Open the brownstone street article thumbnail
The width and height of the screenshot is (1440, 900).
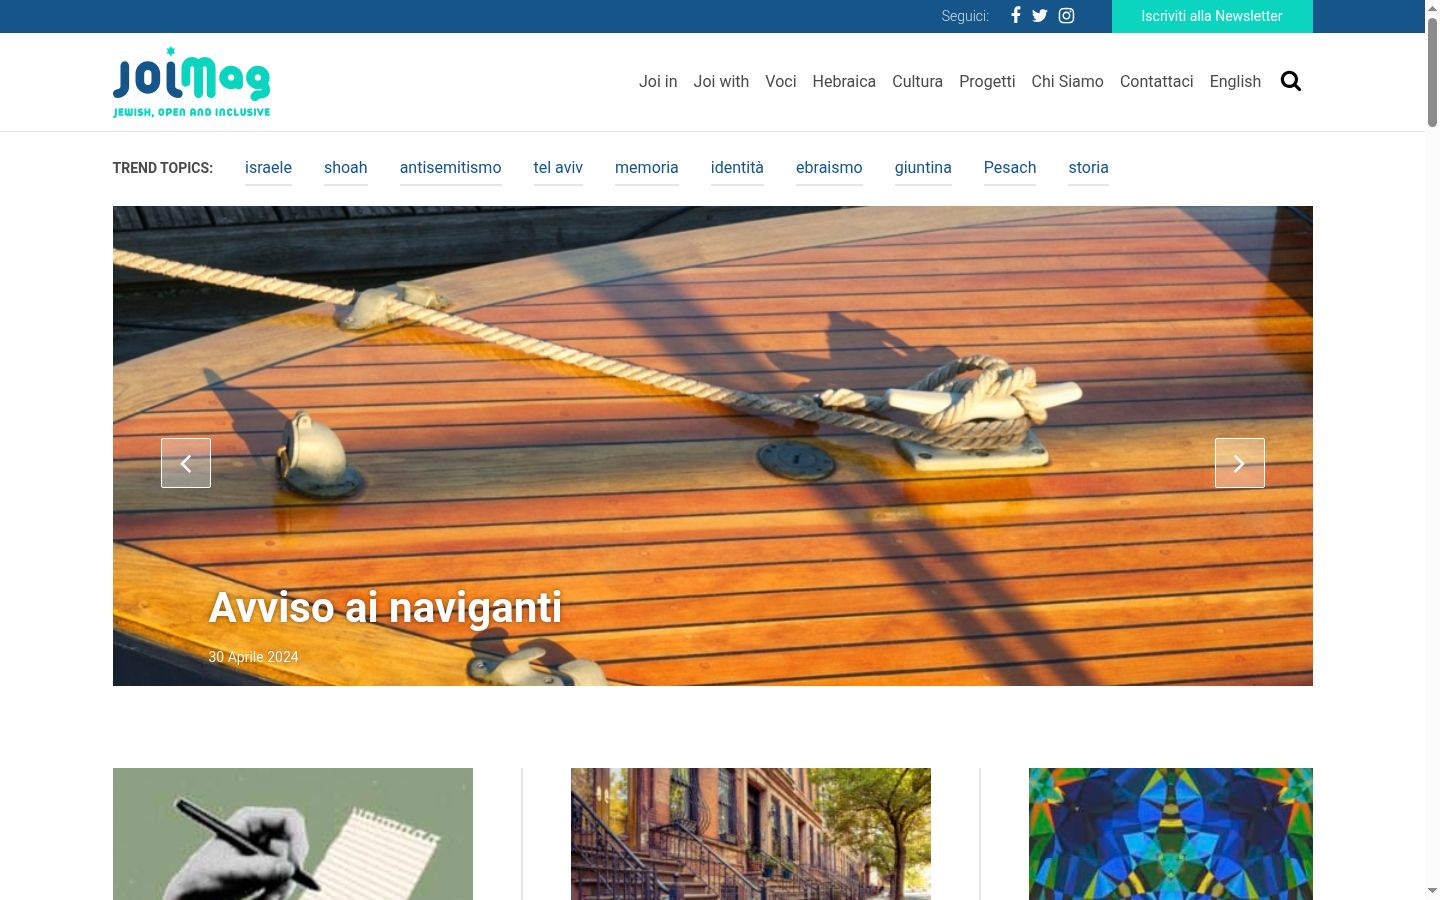pos(751,834)
